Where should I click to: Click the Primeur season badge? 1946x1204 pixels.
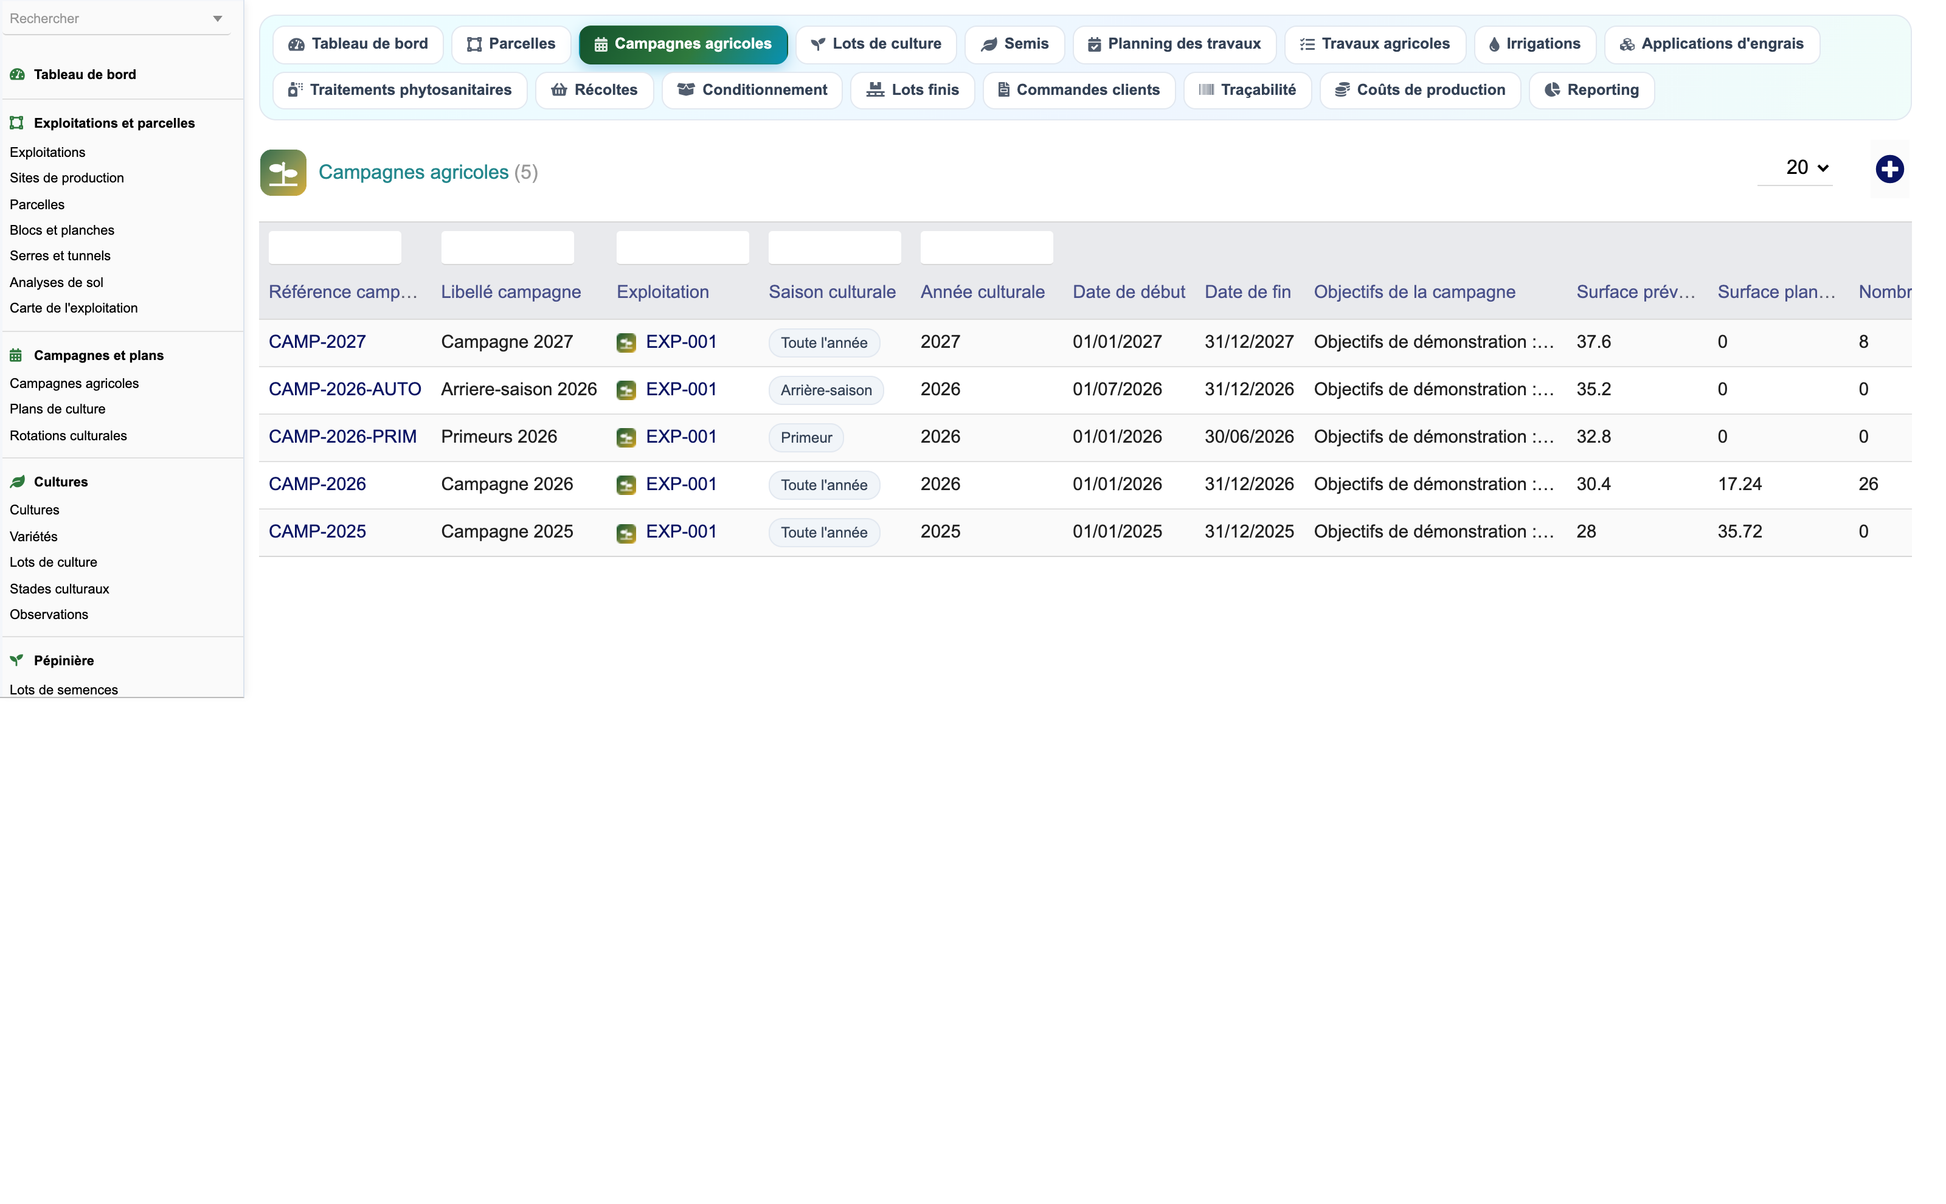pyautogui.click(x=806, y=437)
